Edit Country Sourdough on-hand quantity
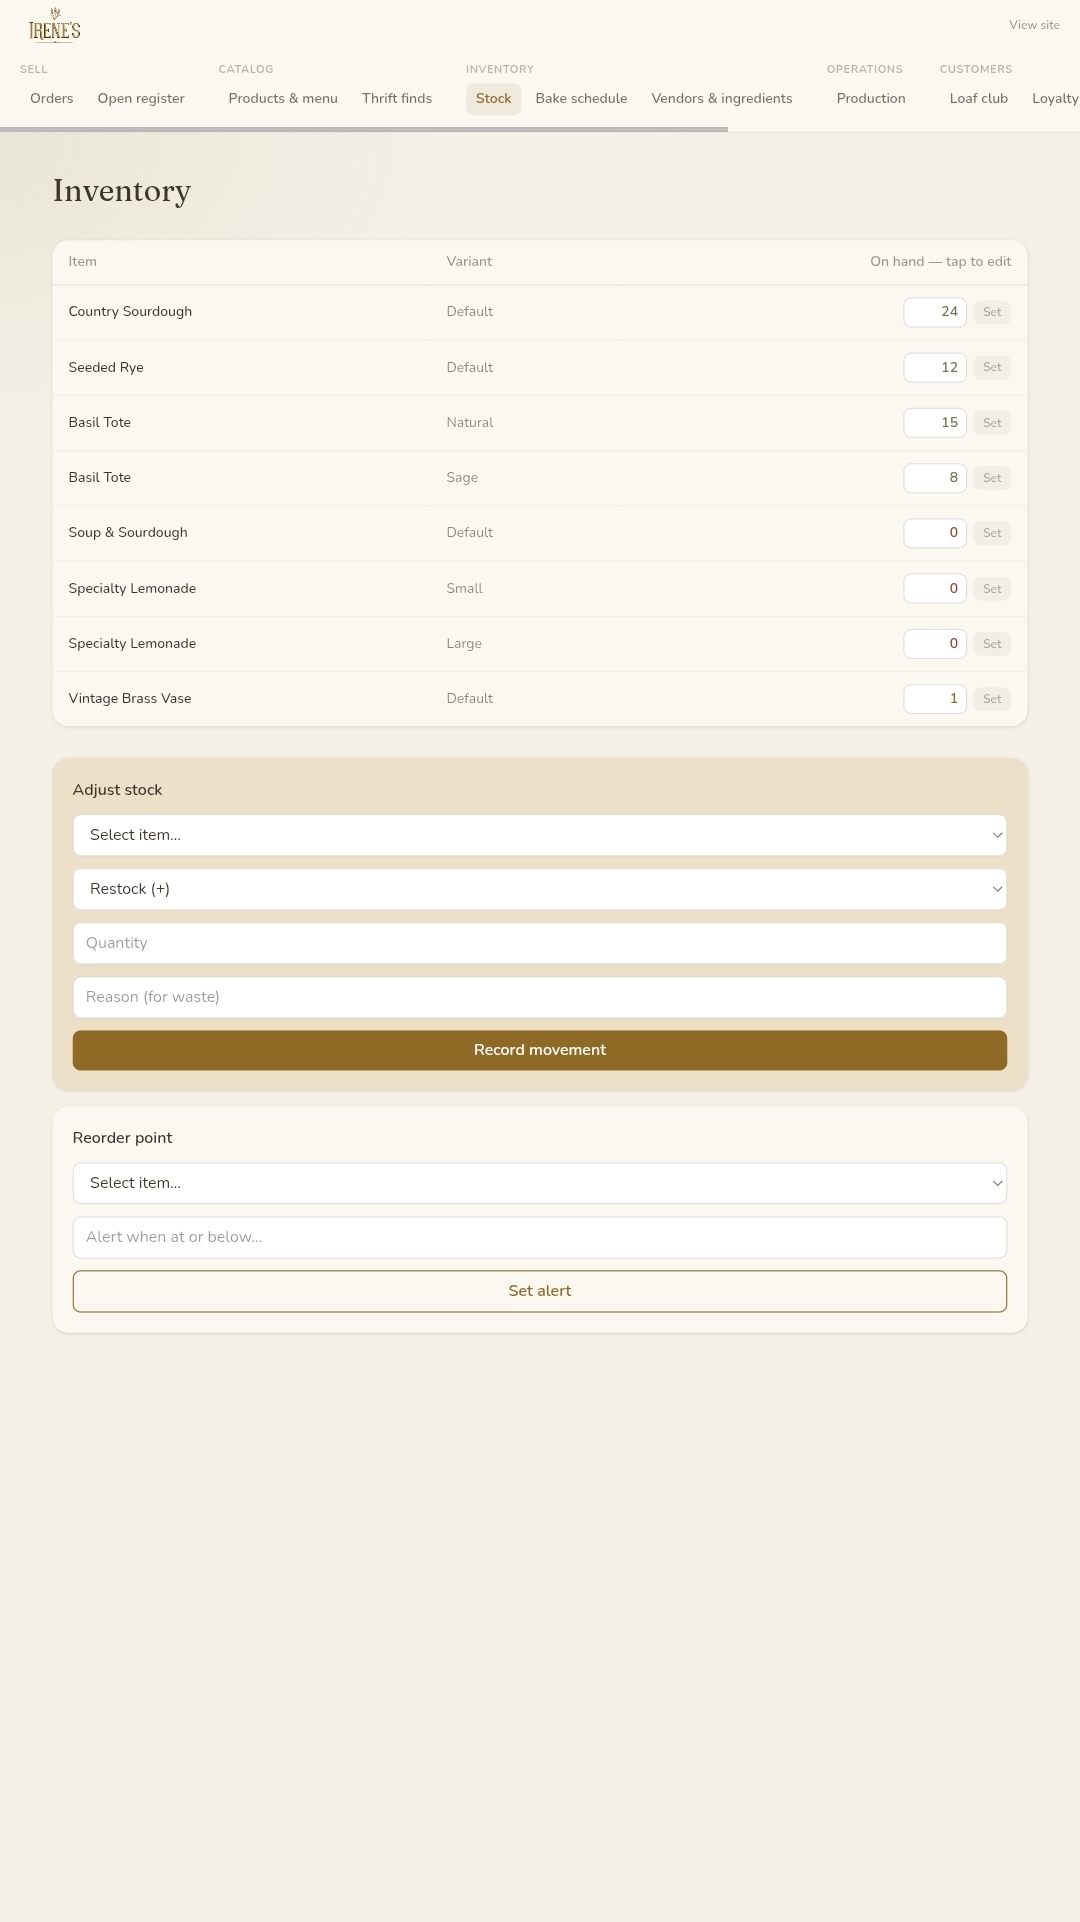This screenshot has width=1080, height=1922. pyautogui.click(x=935, y=312)
